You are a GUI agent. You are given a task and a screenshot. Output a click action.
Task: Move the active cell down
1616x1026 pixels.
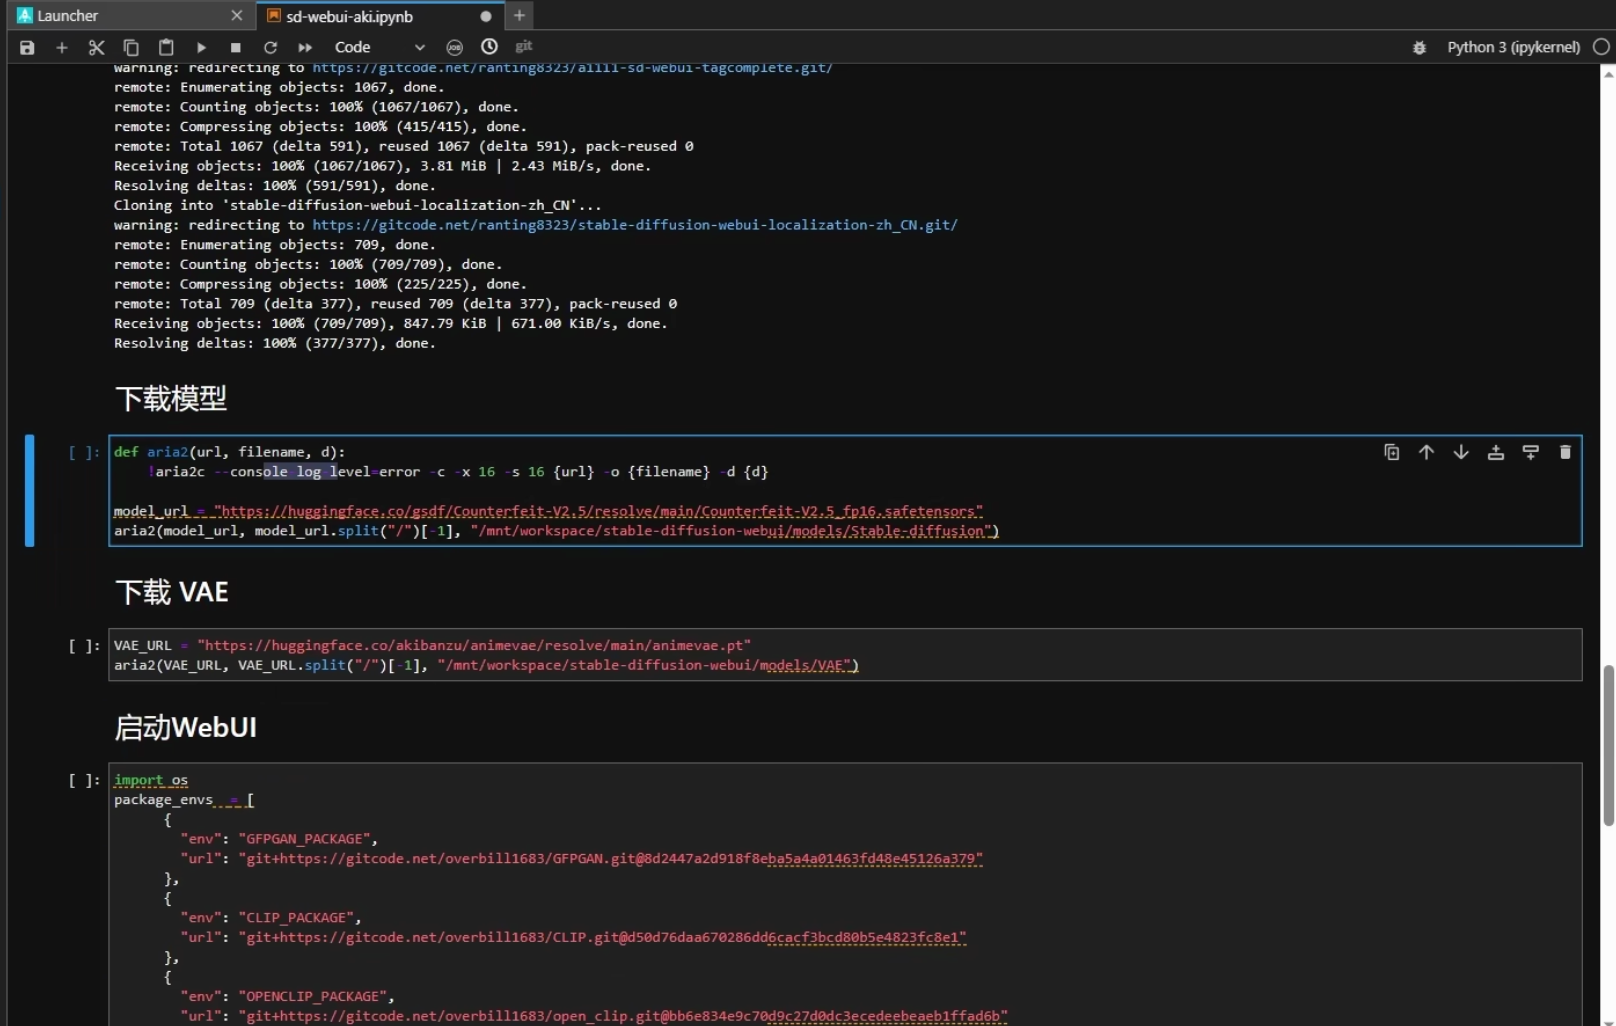1461,452
